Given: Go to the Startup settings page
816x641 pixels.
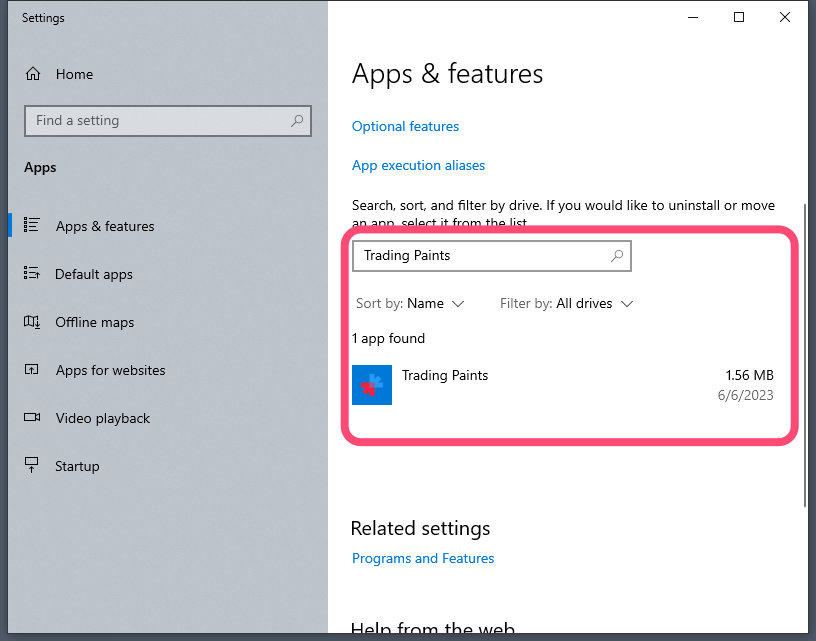Looking at the screenshot, I should coord(77,466).
